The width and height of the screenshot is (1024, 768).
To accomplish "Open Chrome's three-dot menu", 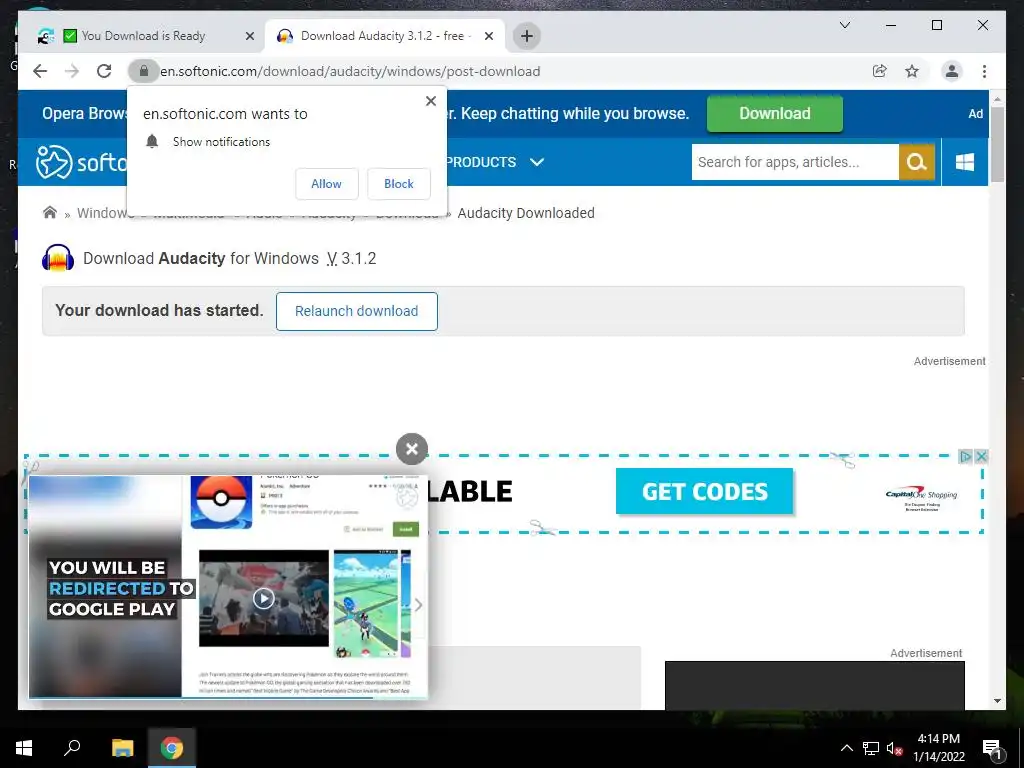I will pyautogui.click(x=984, y=71).
